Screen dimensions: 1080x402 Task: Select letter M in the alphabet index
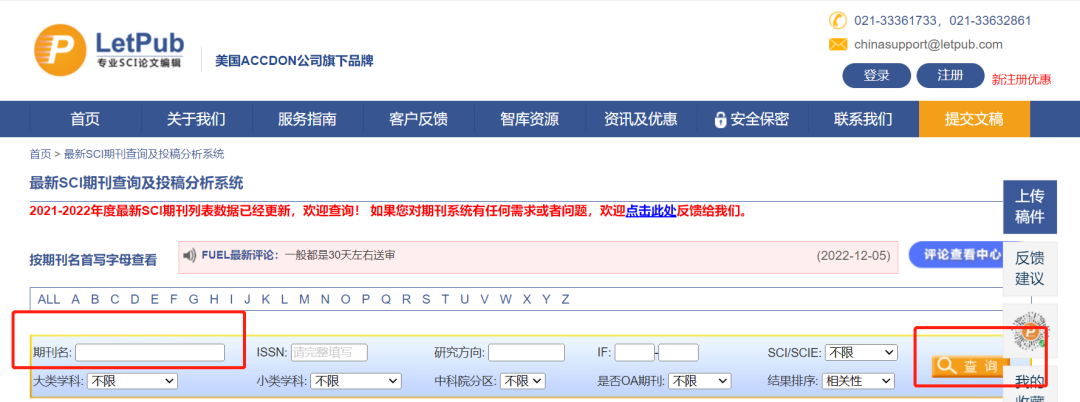[304, 299]
